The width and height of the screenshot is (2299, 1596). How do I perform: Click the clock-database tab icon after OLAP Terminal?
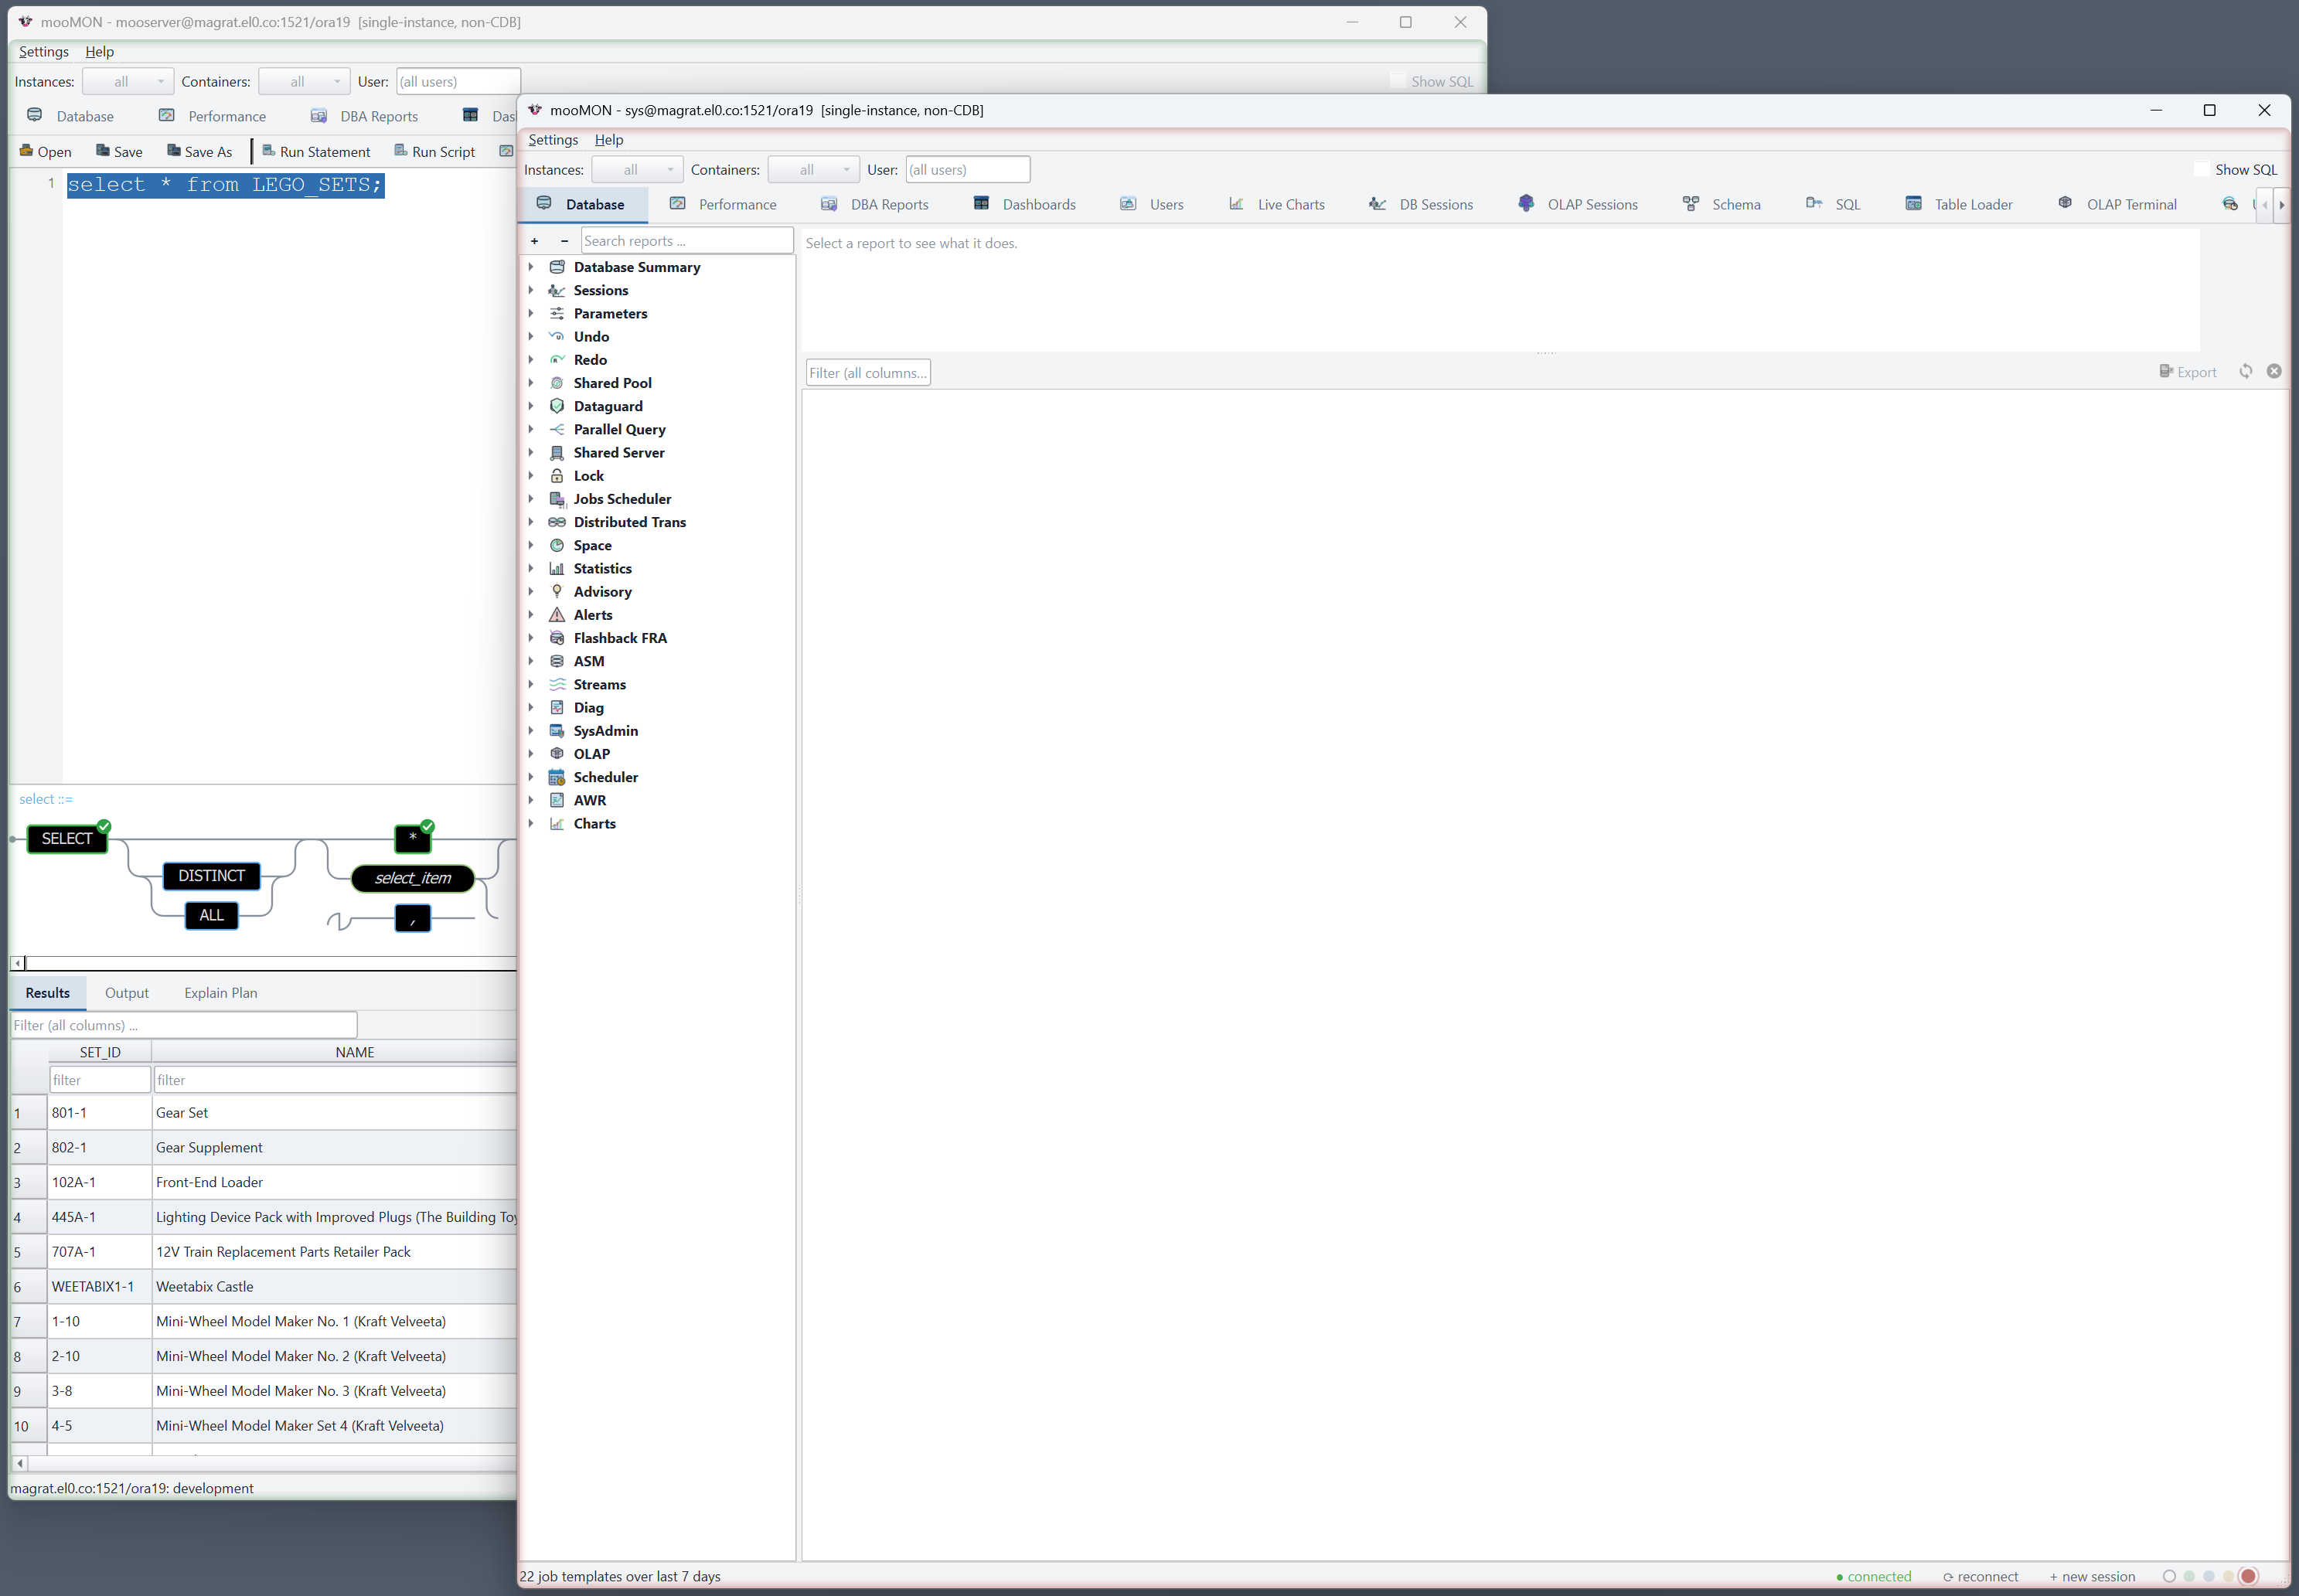pyautogui.click(x=2230, y=204)
